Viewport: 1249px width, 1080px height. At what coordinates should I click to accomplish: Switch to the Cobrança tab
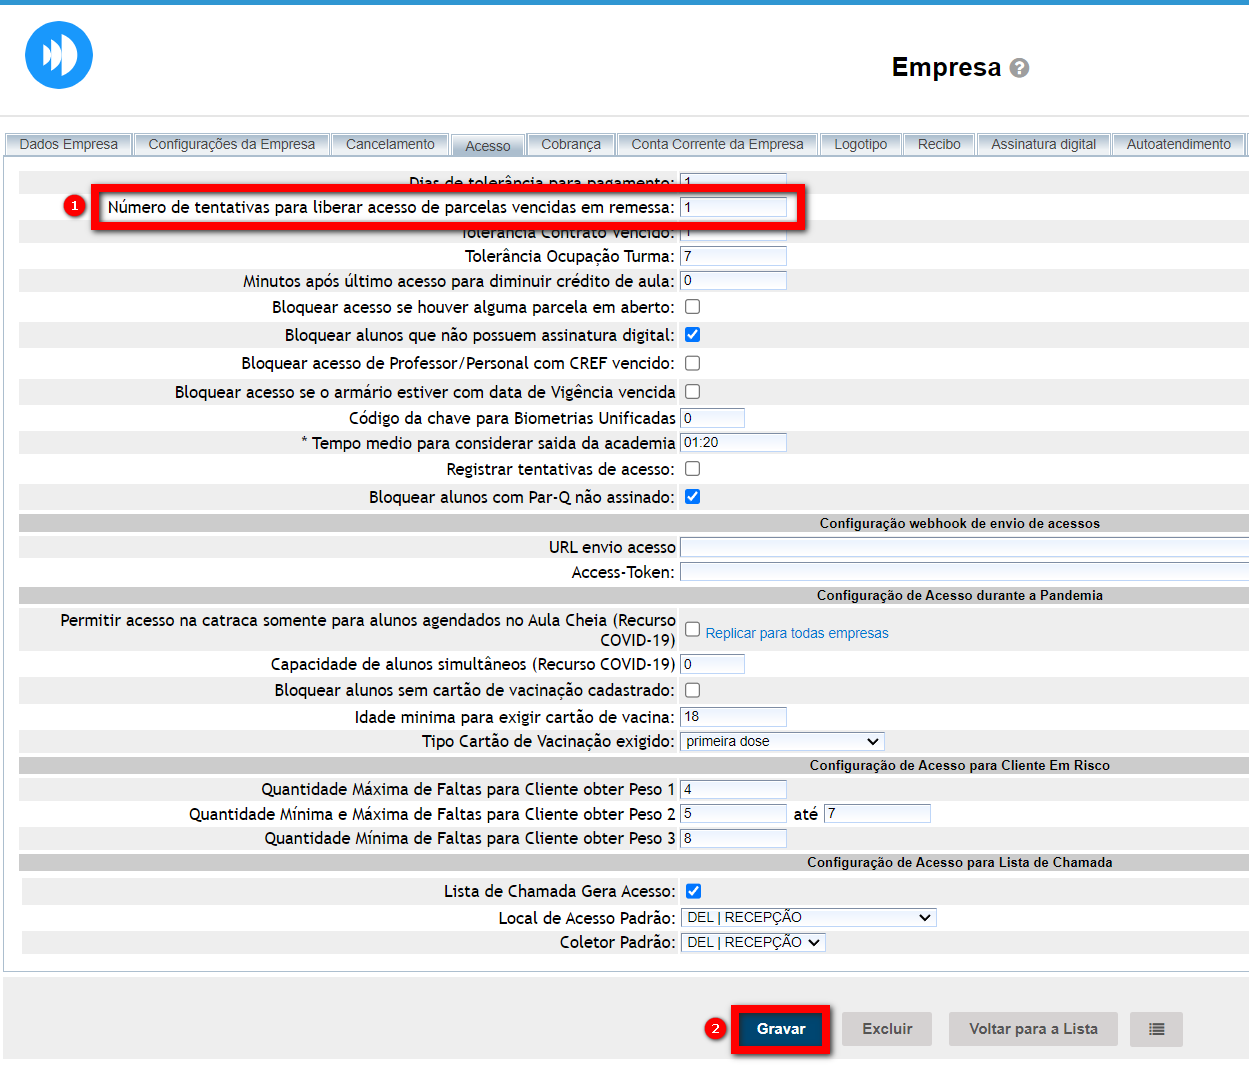[571, 145]
